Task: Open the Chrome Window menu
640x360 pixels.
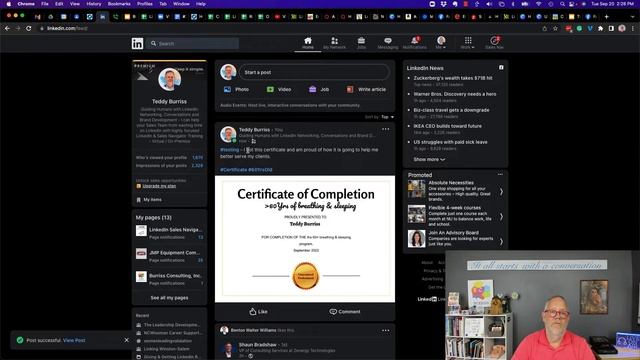Action: 181,4
